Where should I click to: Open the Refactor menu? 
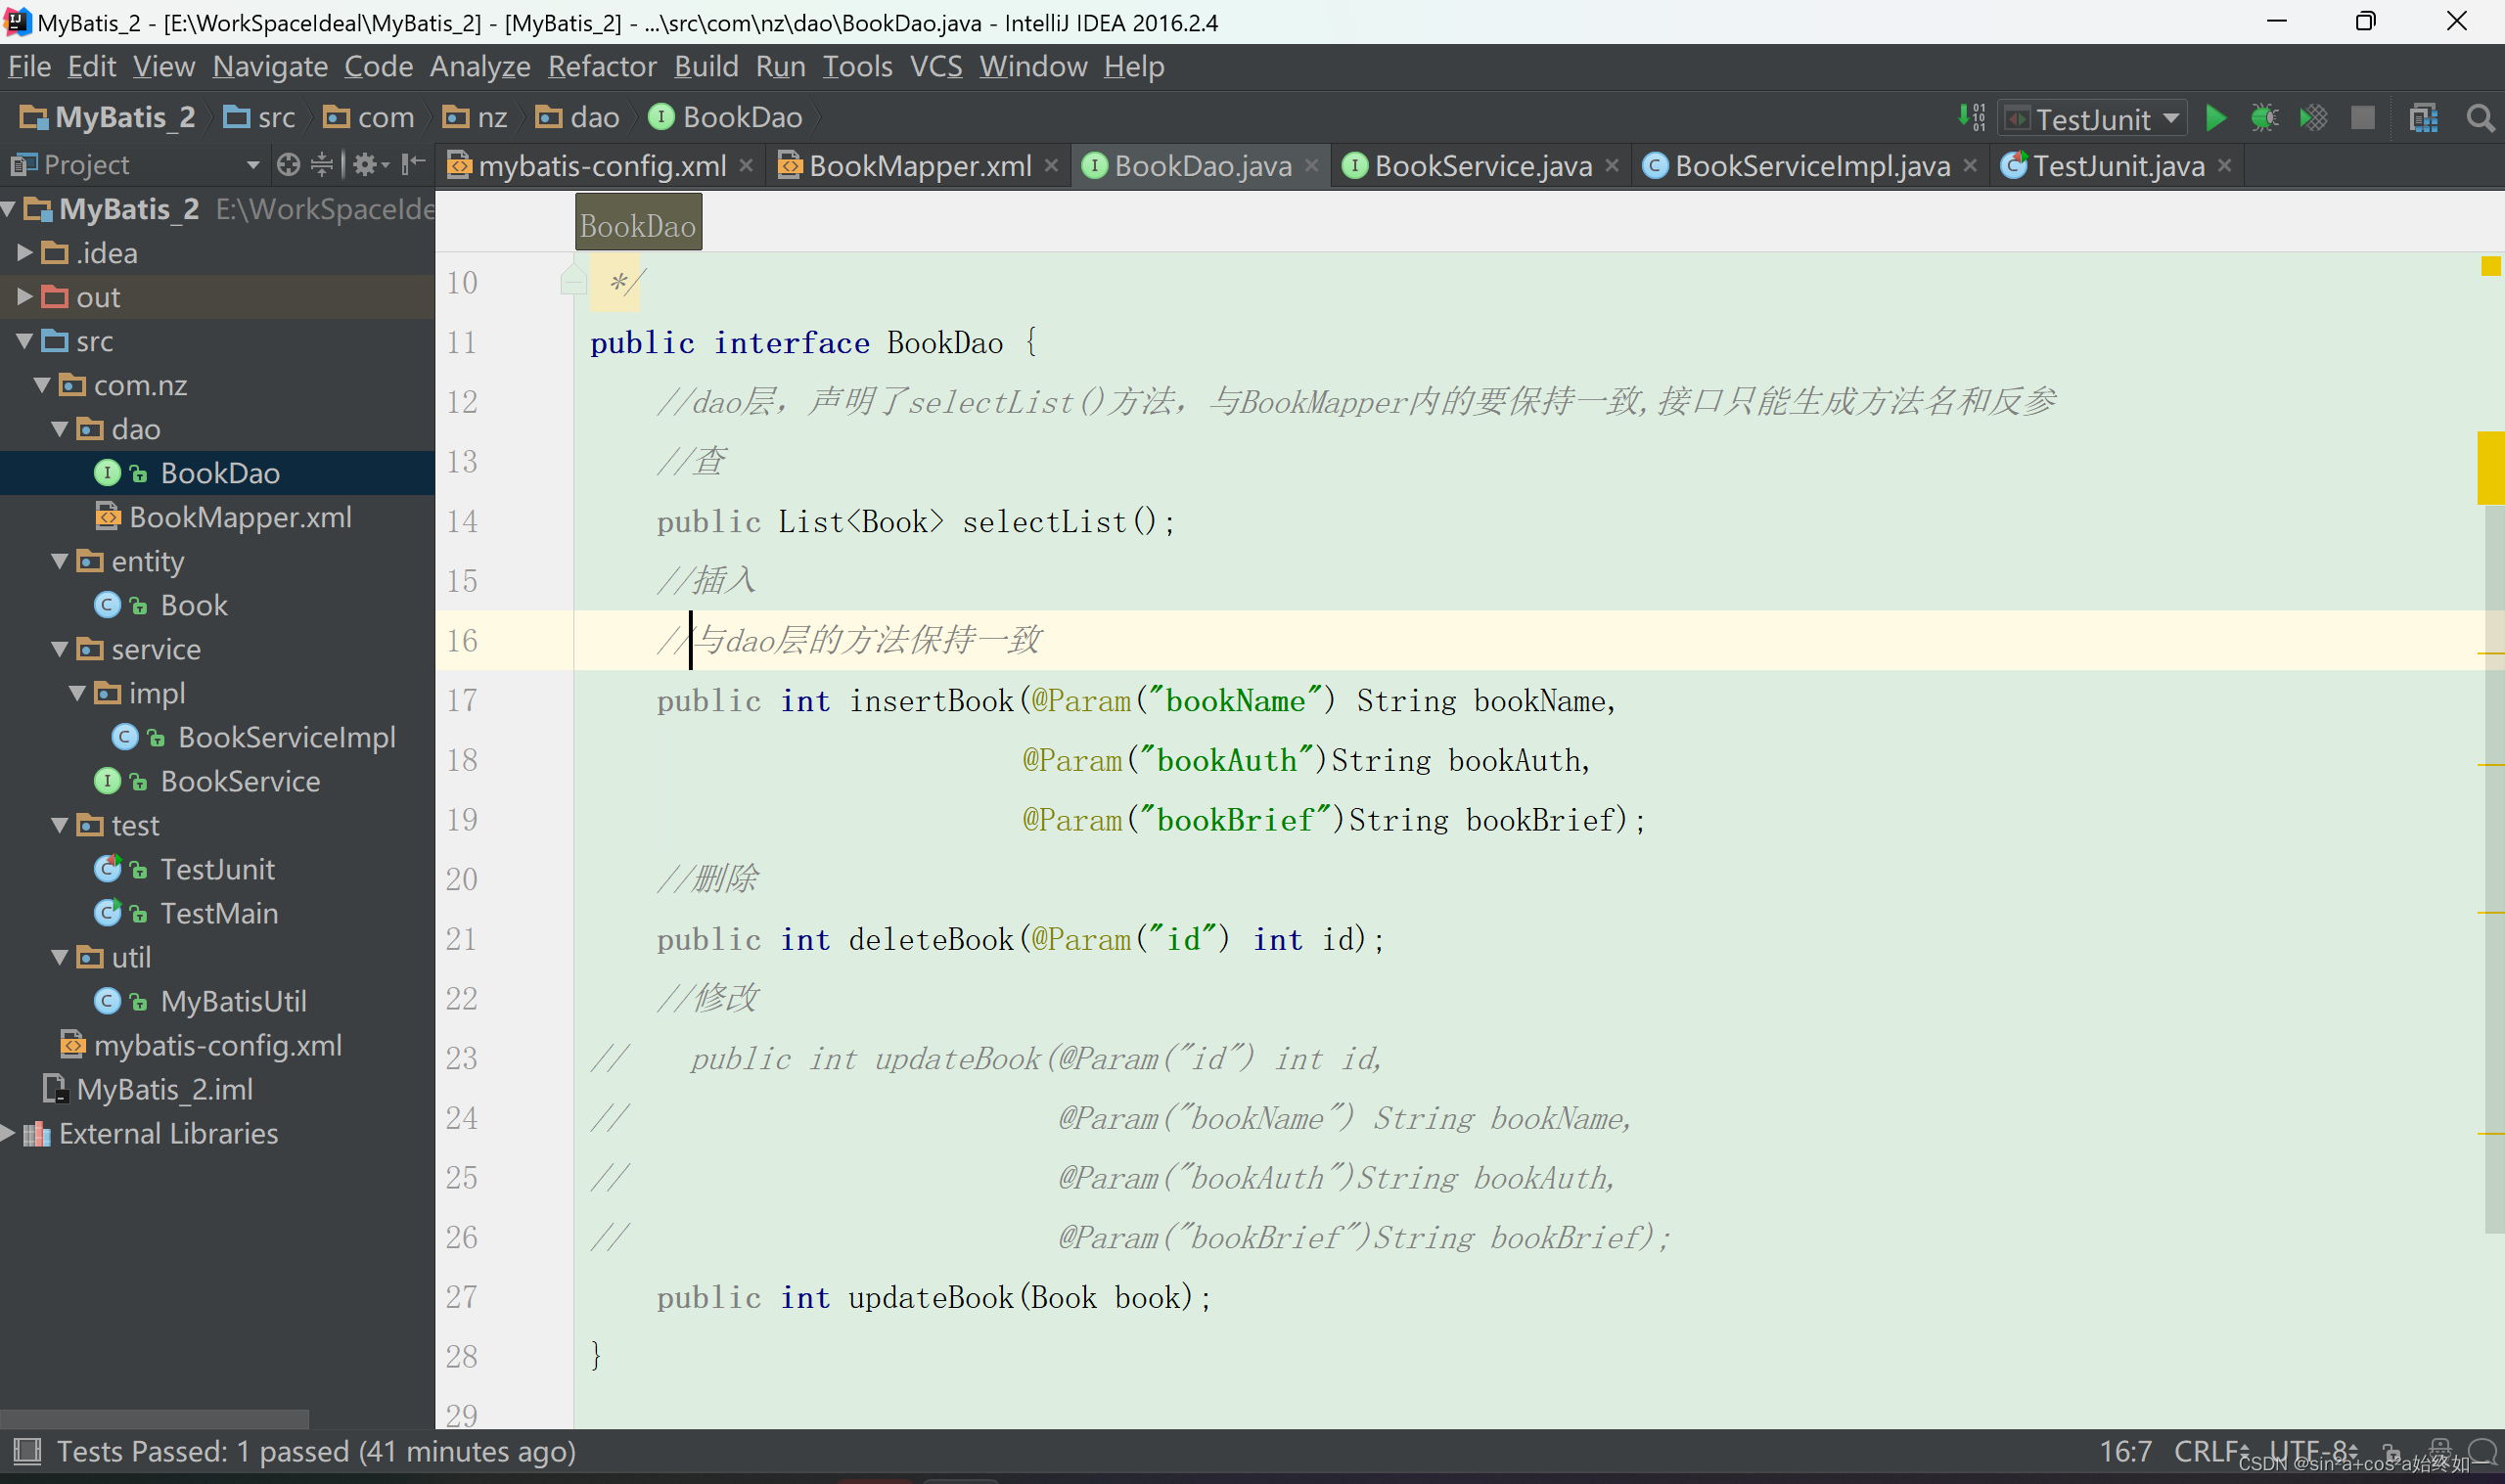click(602, 67)
